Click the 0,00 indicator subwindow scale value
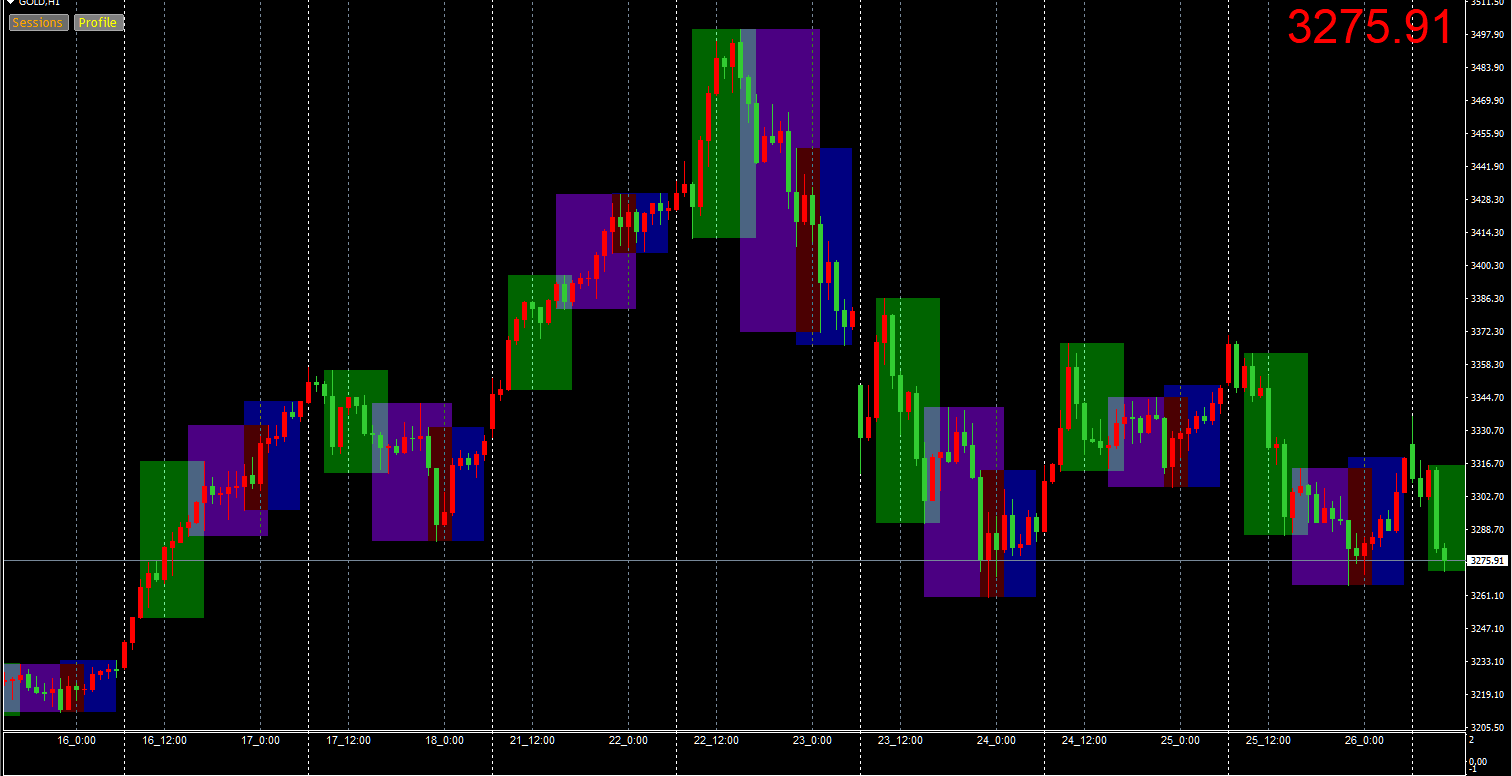The image size is (1512, 776). pos(1478,762)
